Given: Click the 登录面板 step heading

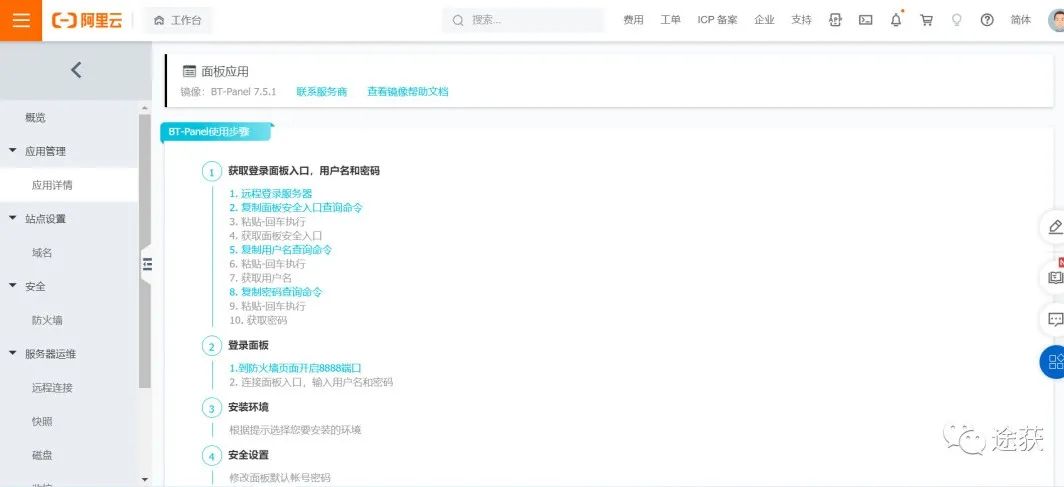Looking at the screenshot, I should tap(248, 345).
